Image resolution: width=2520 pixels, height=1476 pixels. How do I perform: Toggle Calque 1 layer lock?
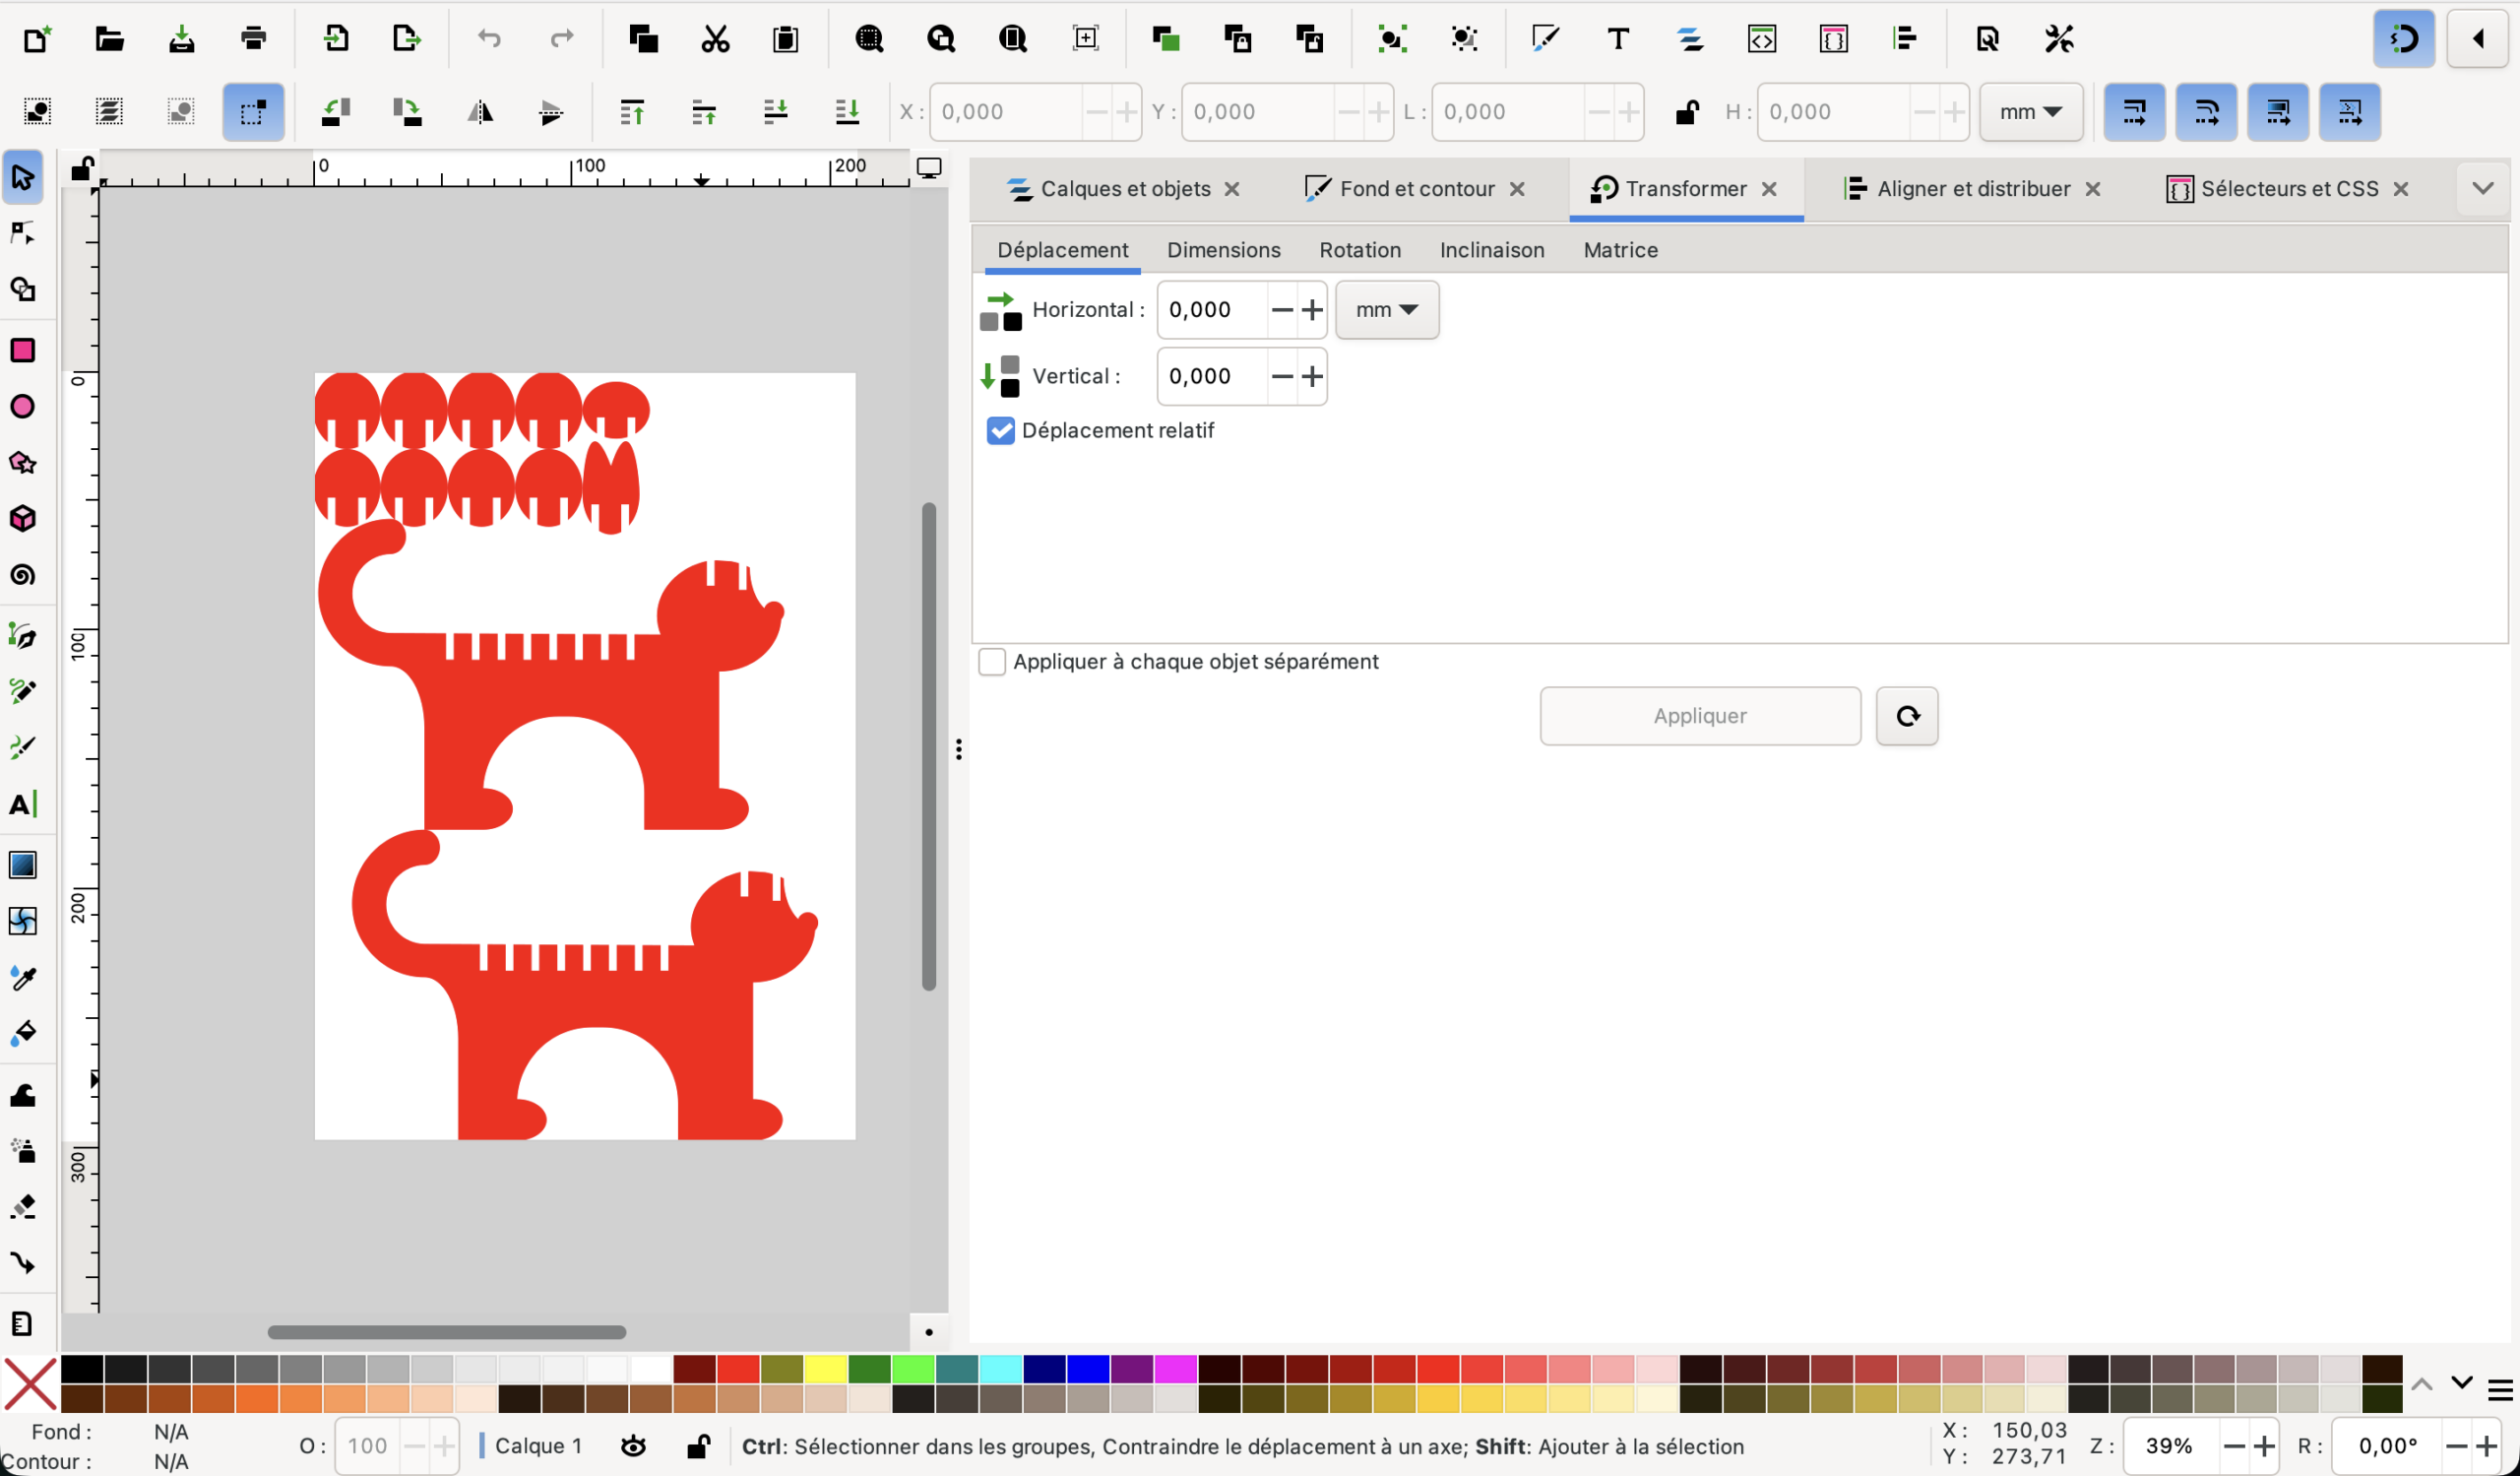pos(698,1446)
